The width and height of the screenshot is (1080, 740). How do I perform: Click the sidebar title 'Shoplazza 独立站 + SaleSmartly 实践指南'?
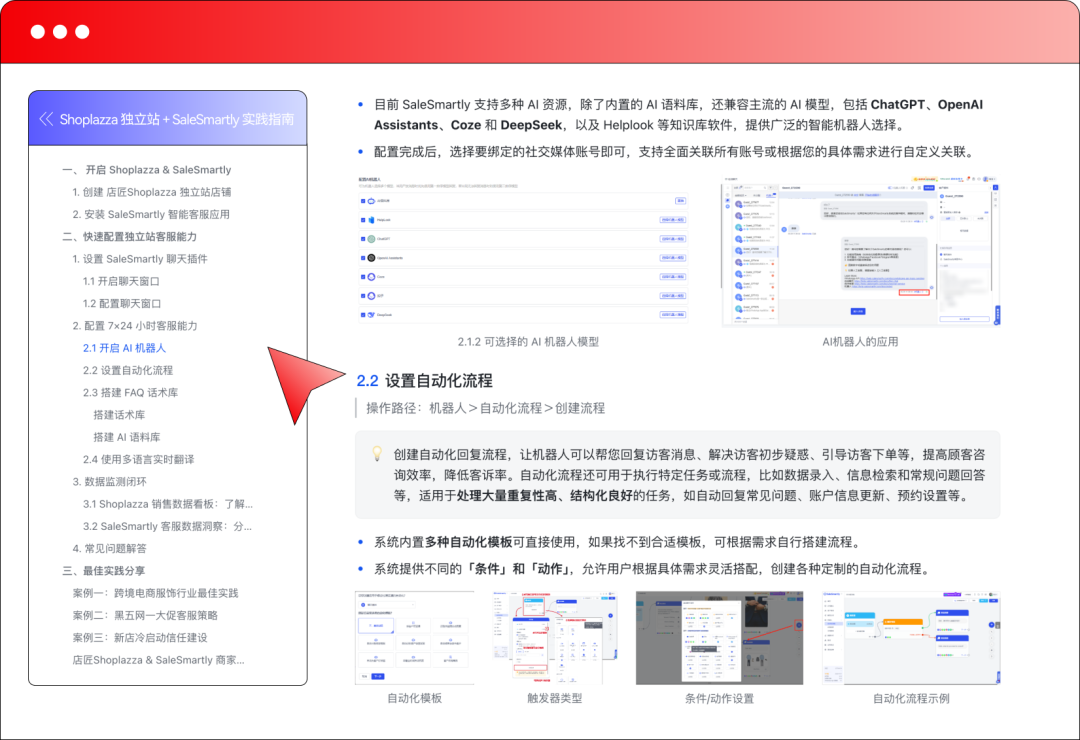click(176, 119)
